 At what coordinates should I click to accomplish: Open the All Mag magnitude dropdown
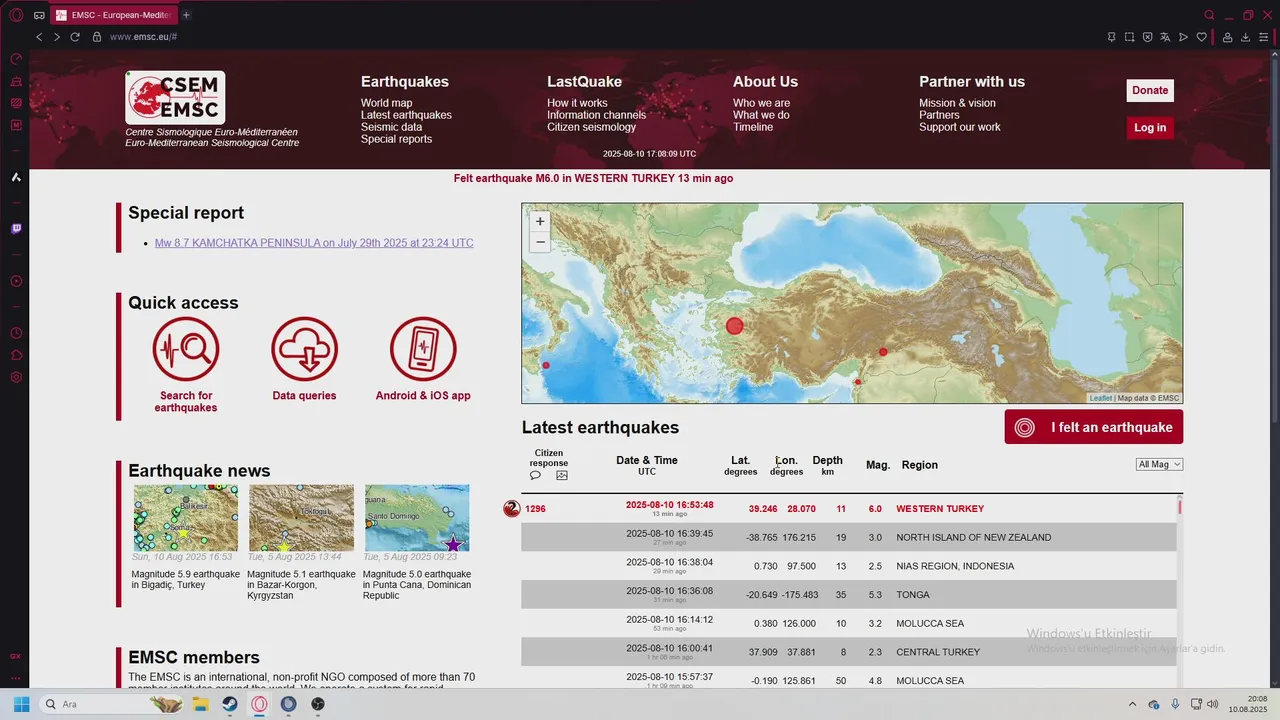1160,464
